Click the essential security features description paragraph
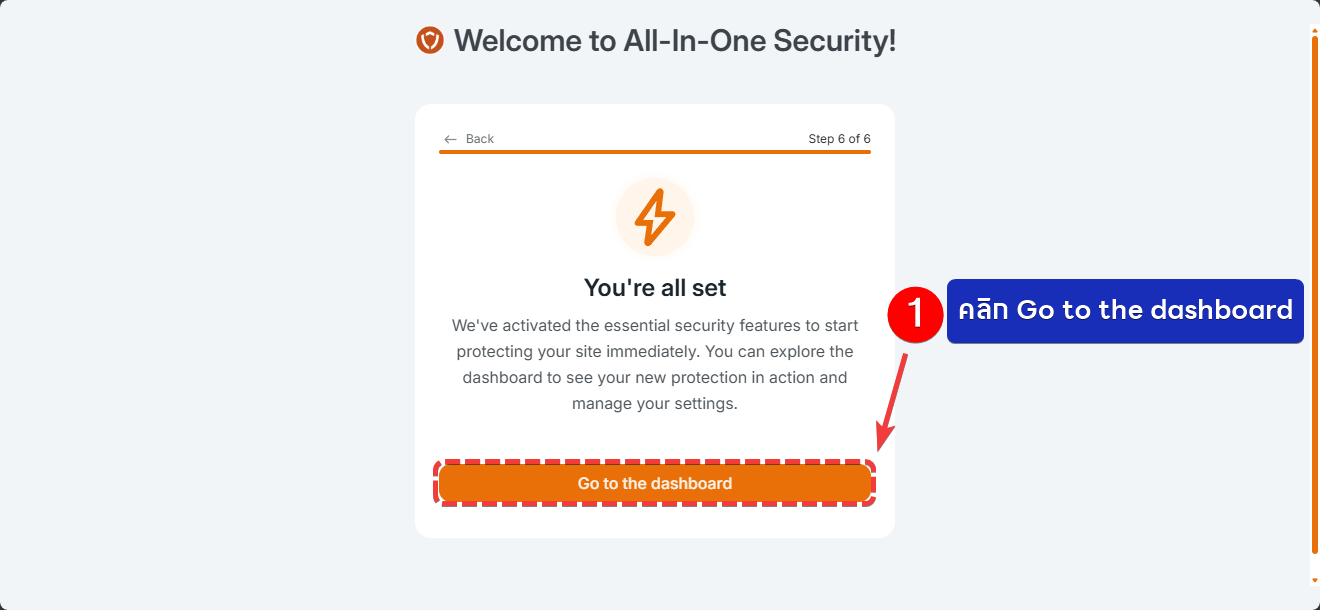The width and height of the screenshot is (1320, 610). click(x=655, y=365)
